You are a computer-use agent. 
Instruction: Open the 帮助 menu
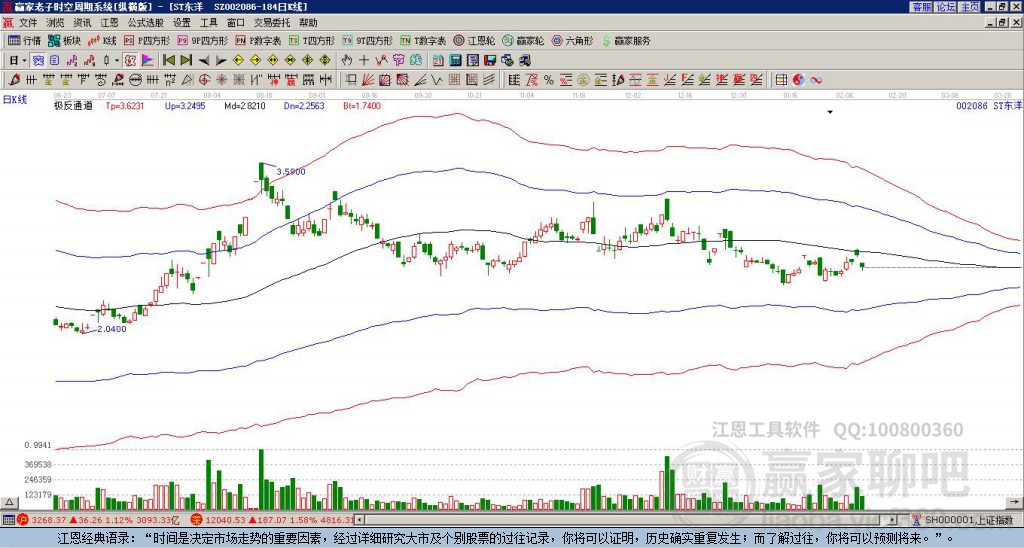click(x=308, y=23)
